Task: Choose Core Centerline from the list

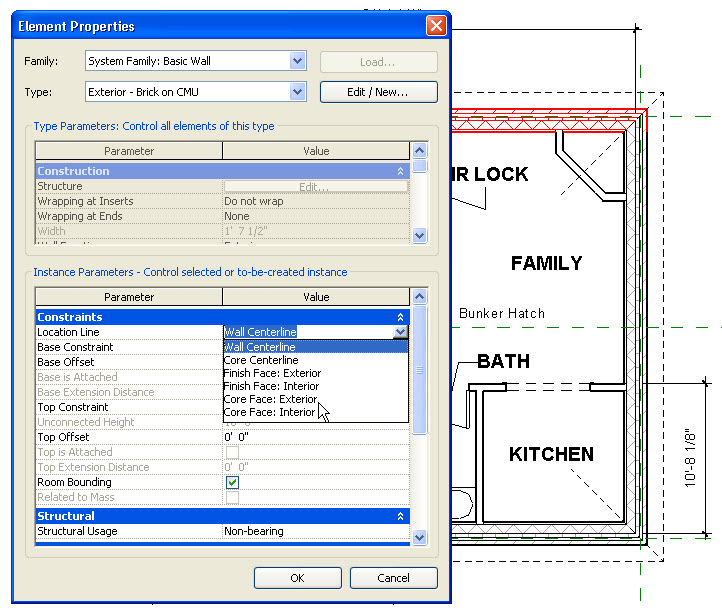Action: (315, 360)
